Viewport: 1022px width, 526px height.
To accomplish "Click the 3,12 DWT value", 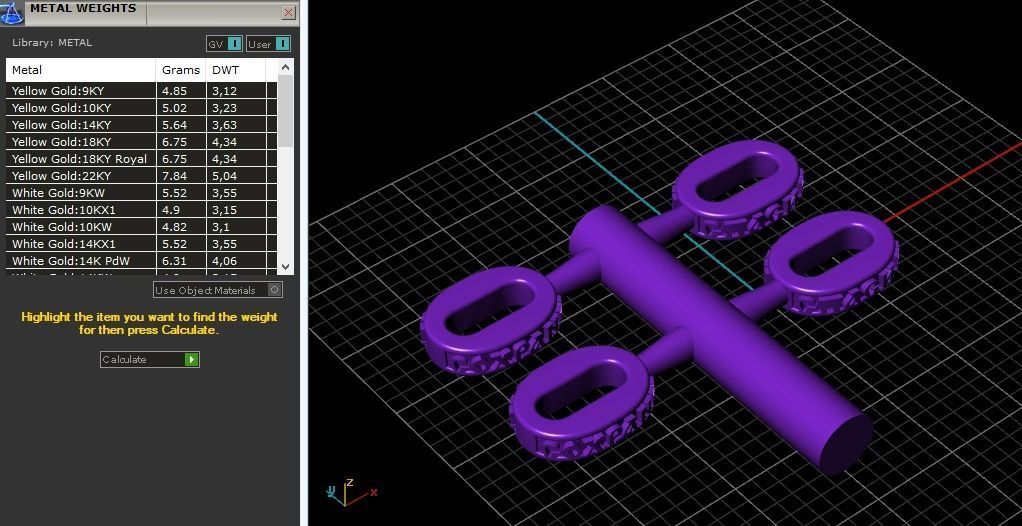I will coord(224,91).
